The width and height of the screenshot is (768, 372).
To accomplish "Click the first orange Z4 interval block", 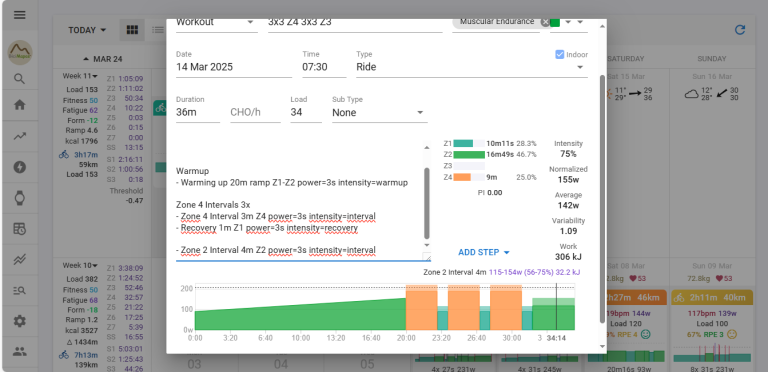I will coord(421,307).
